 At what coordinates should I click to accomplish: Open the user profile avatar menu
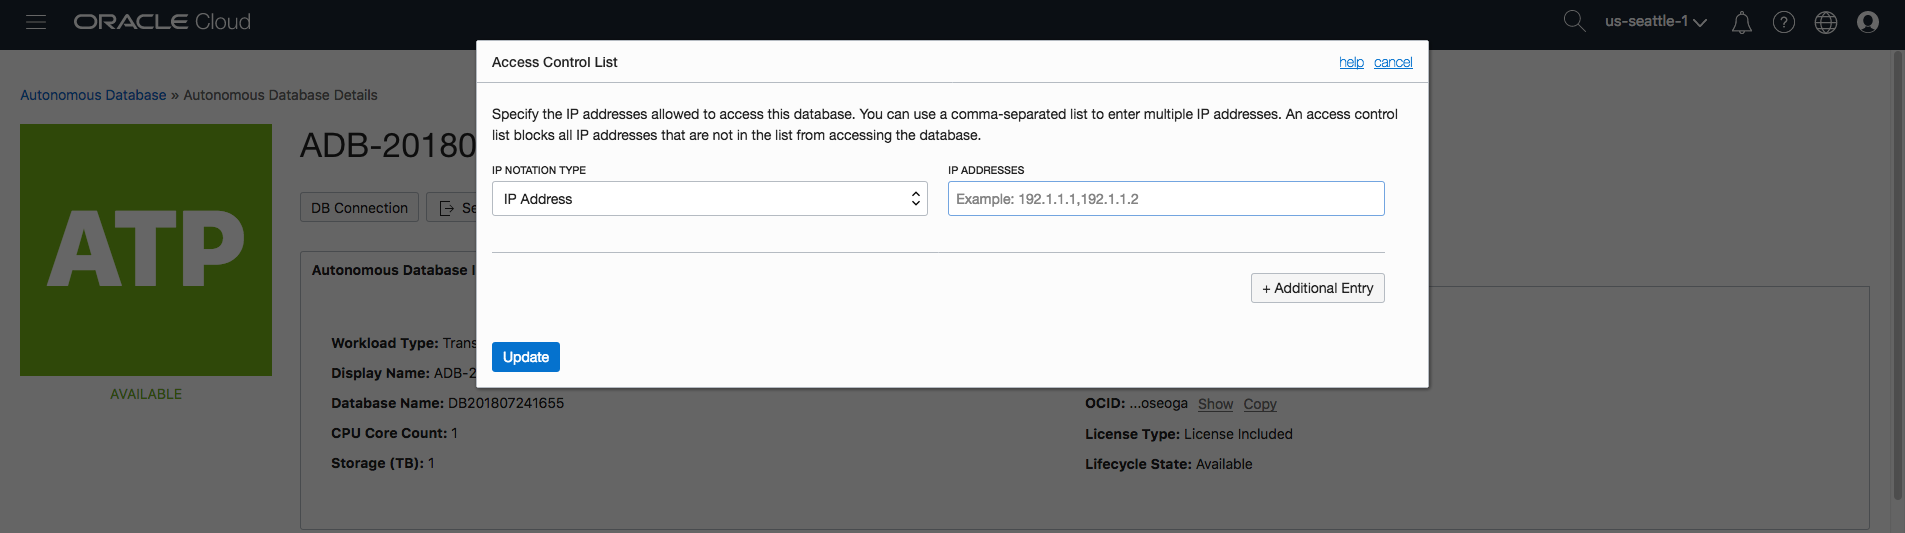tap(1867, 22)
